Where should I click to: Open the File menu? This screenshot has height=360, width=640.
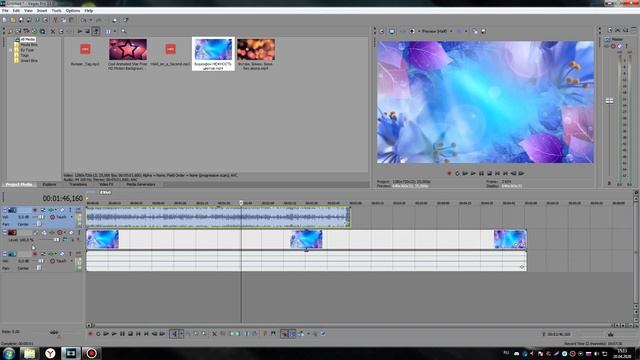(5, 11)
